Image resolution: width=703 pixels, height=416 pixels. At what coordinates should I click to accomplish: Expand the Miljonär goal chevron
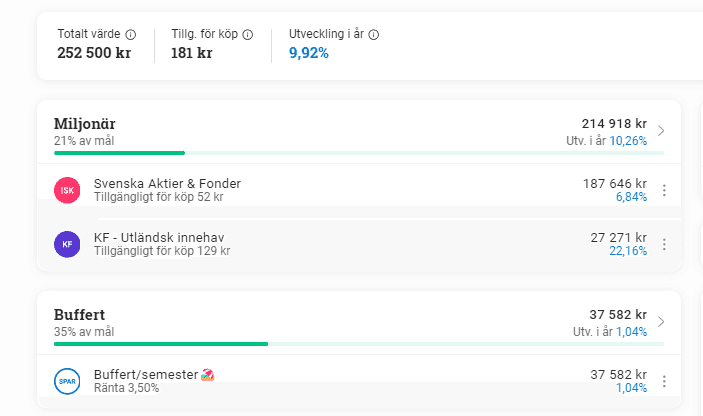[661, 131]
